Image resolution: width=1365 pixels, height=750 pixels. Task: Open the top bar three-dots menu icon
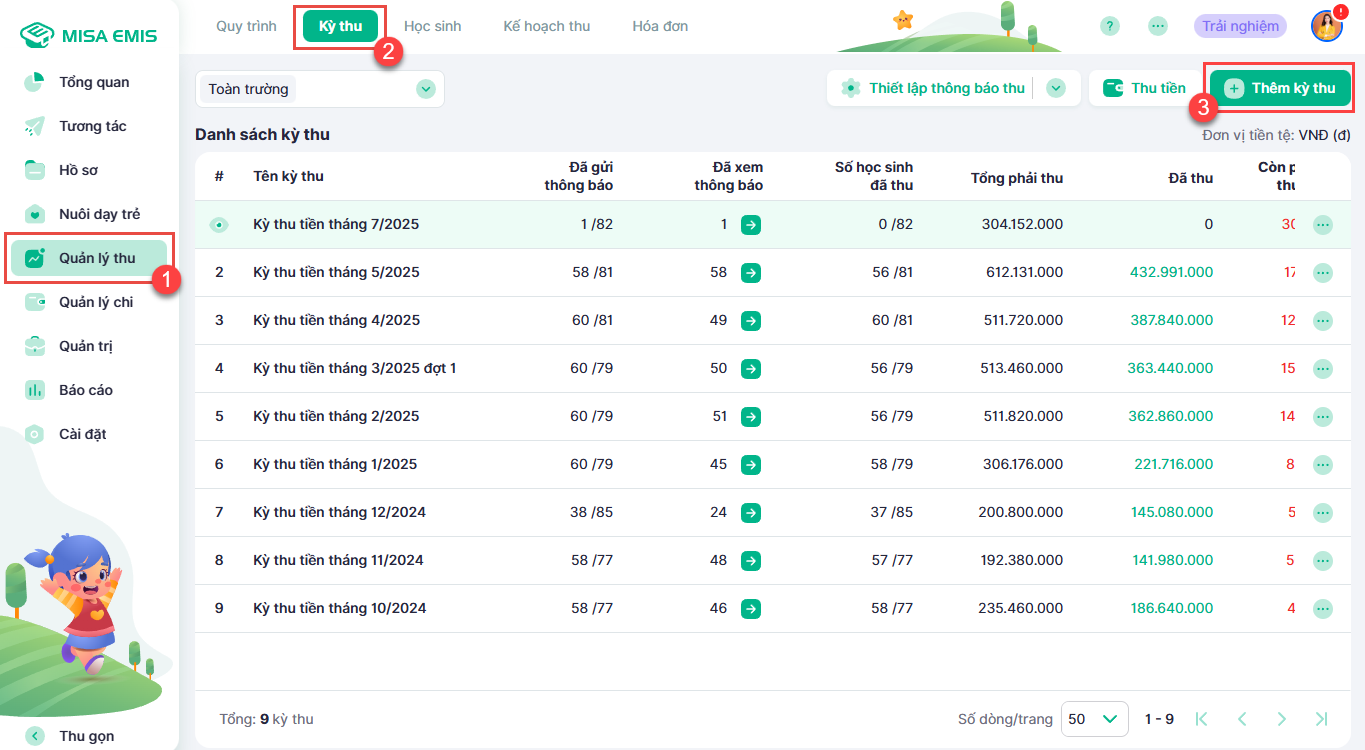pyautogui.click(x=1158, y=26)
